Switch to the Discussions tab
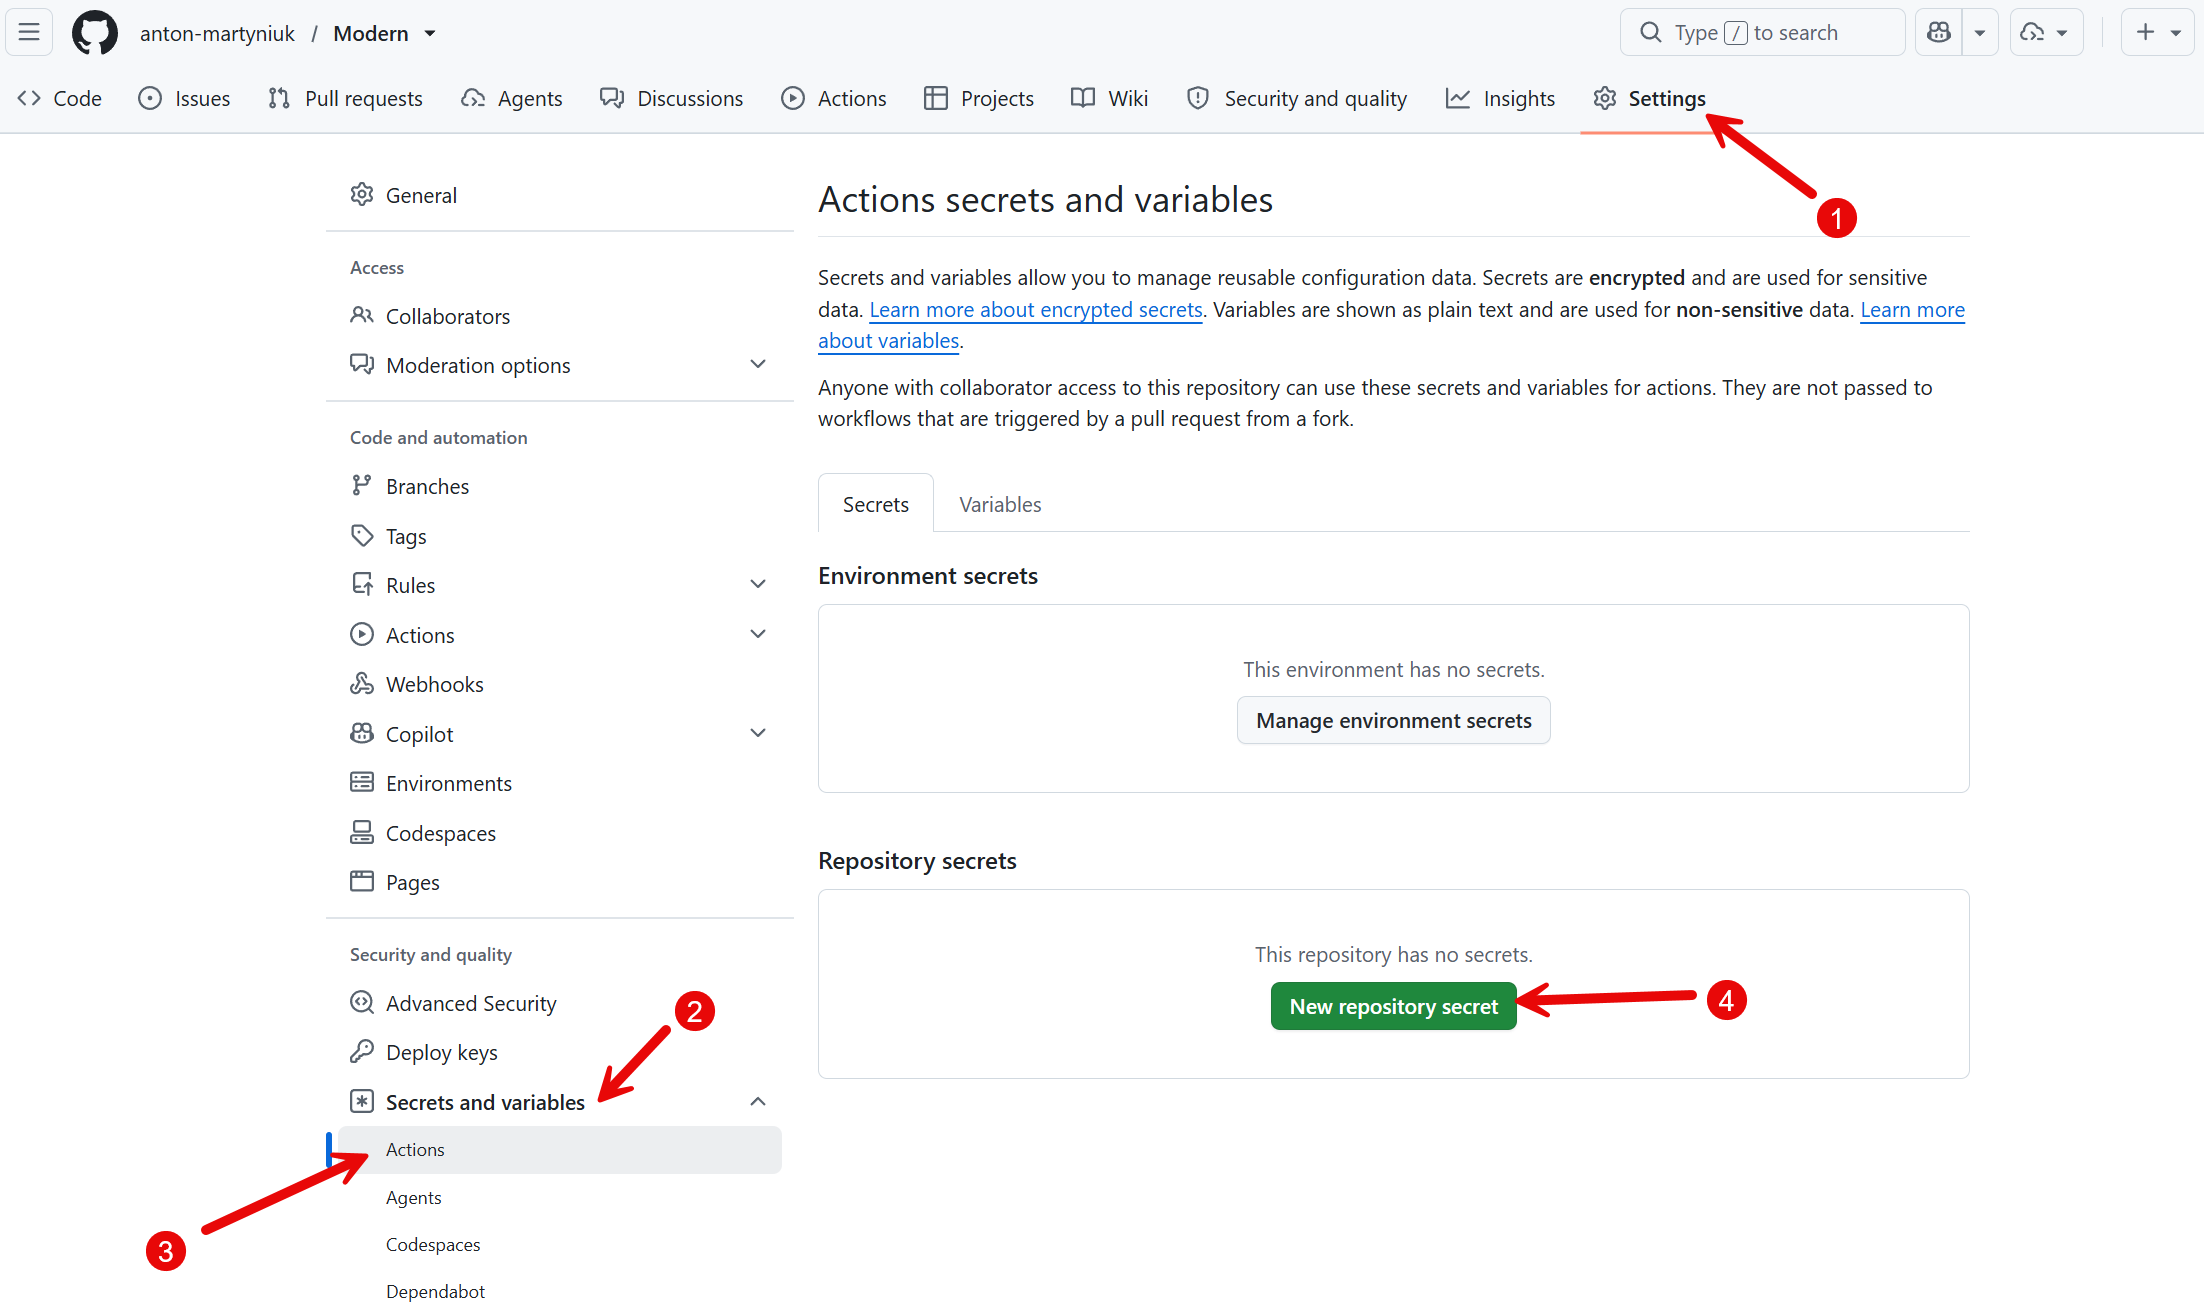This screenshot has height=1310, width=2204. [672, 98]
